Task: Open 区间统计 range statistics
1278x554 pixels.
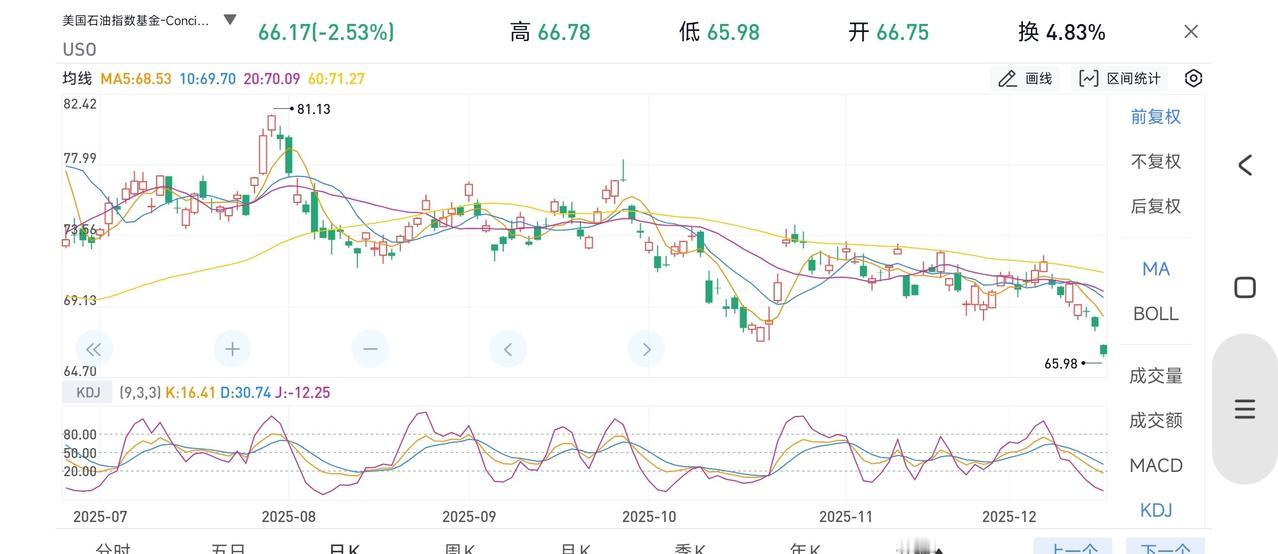Action: click(1121, 78)
